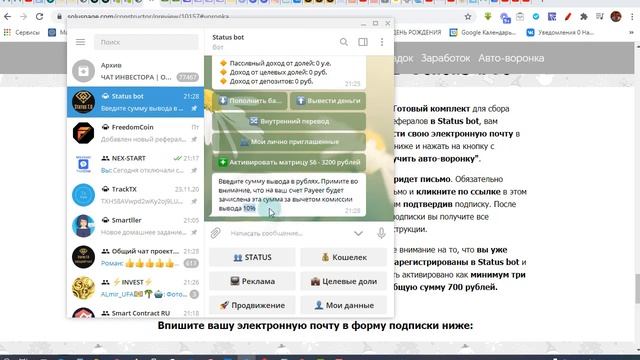The width and height of the screenshot is (640, 360).
Task: Click the Целевые доли keyboard button
Action: tap(344, 281)
